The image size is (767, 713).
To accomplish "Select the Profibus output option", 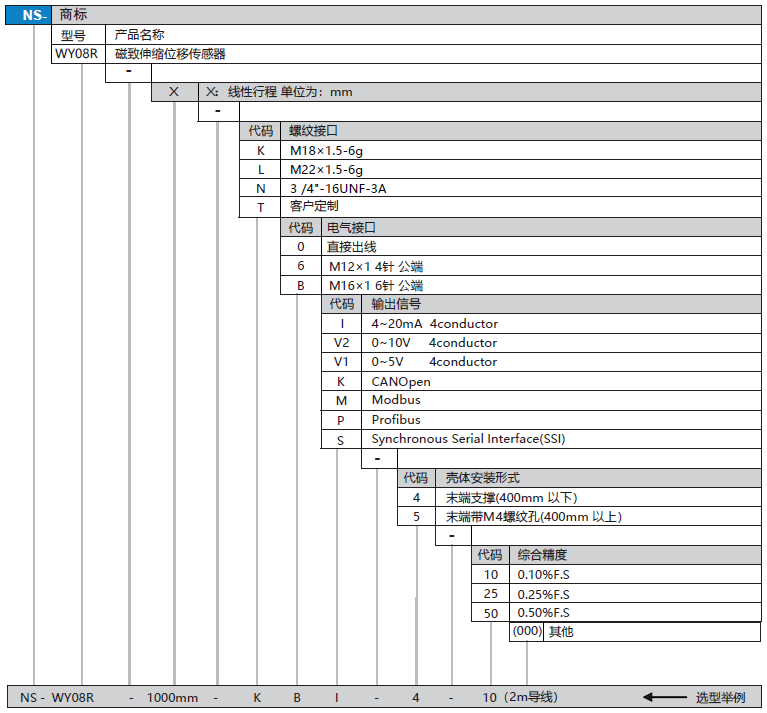I will pyautogui.click(x=396, y=420).
